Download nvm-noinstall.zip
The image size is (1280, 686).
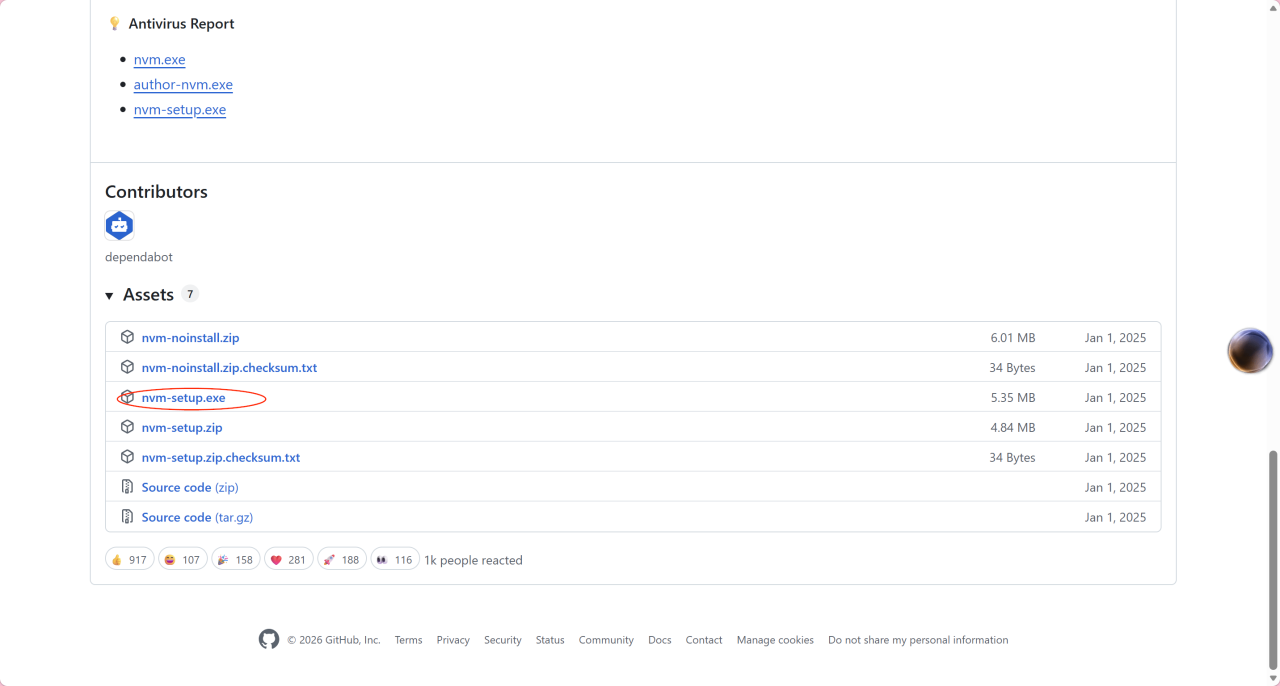point(190,338)
